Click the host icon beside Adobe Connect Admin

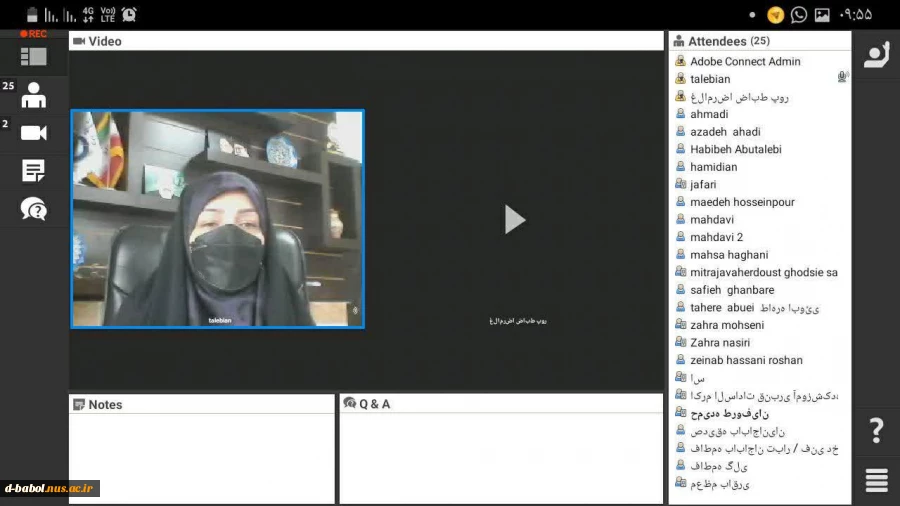click(x=680, y=60)
